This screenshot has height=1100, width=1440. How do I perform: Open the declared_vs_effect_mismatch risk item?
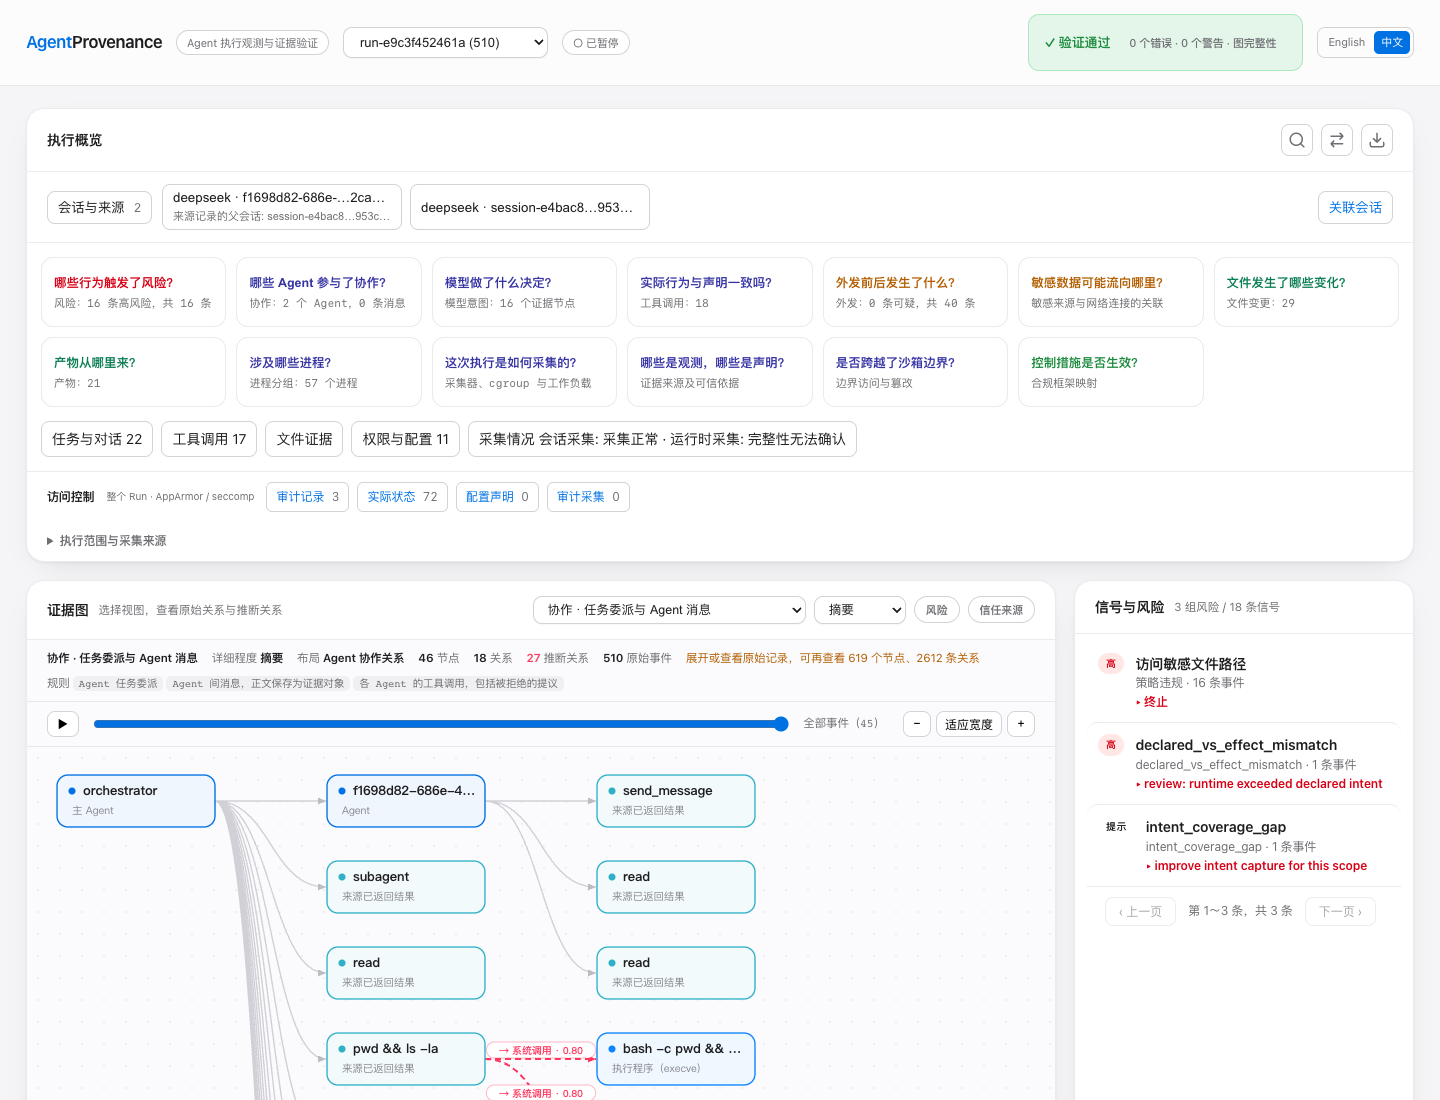1243,764
